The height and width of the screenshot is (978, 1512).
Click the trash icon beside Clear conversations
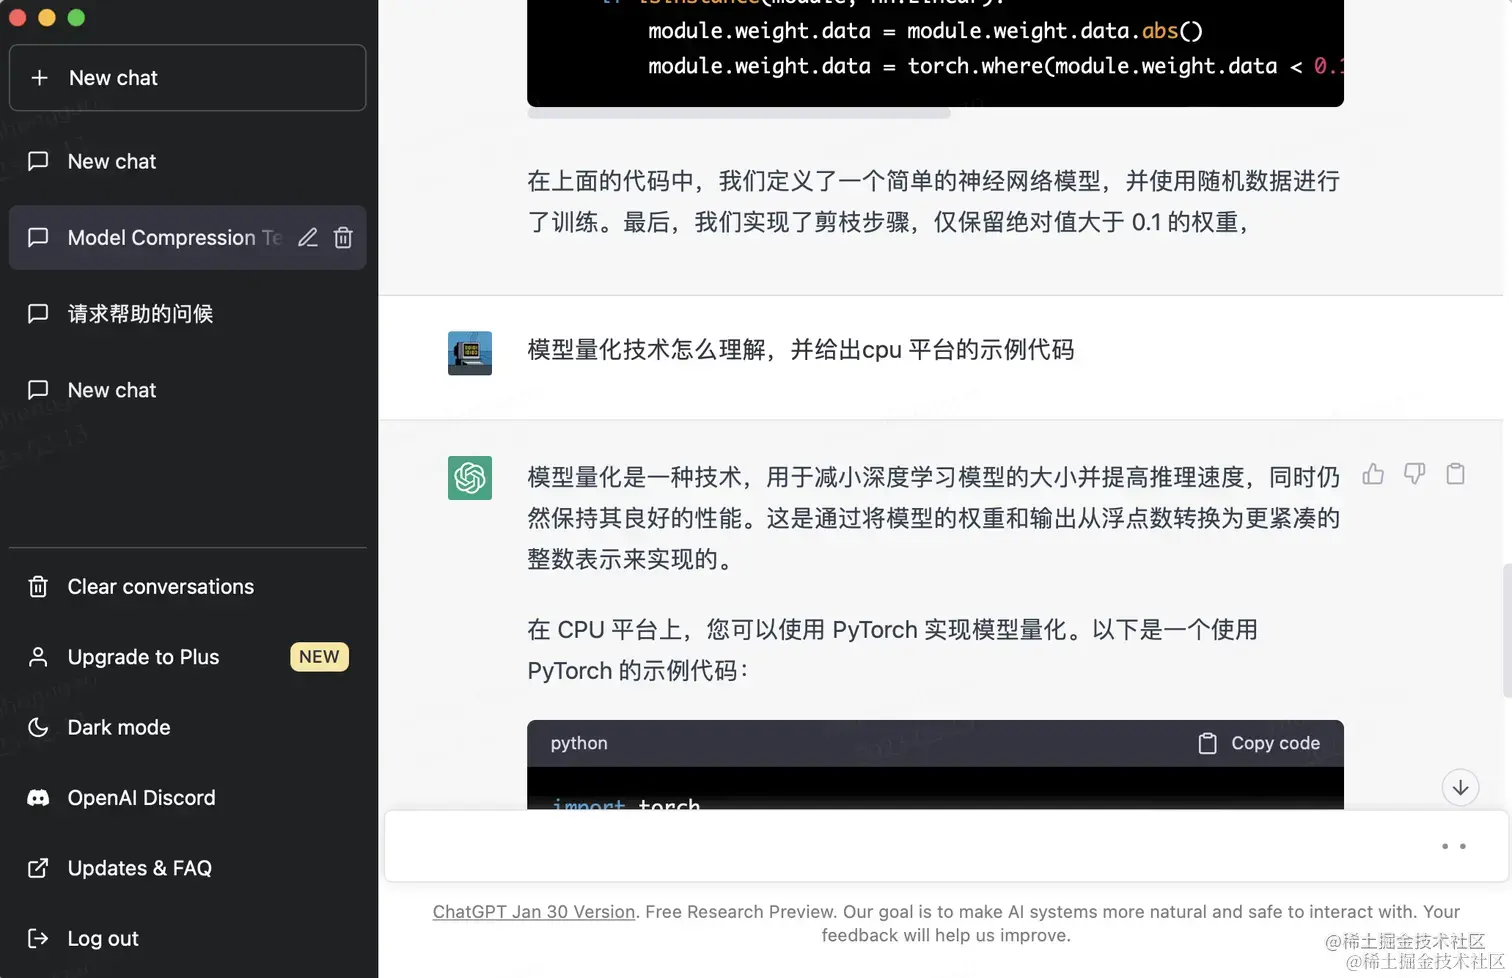(x=38, y=587)
